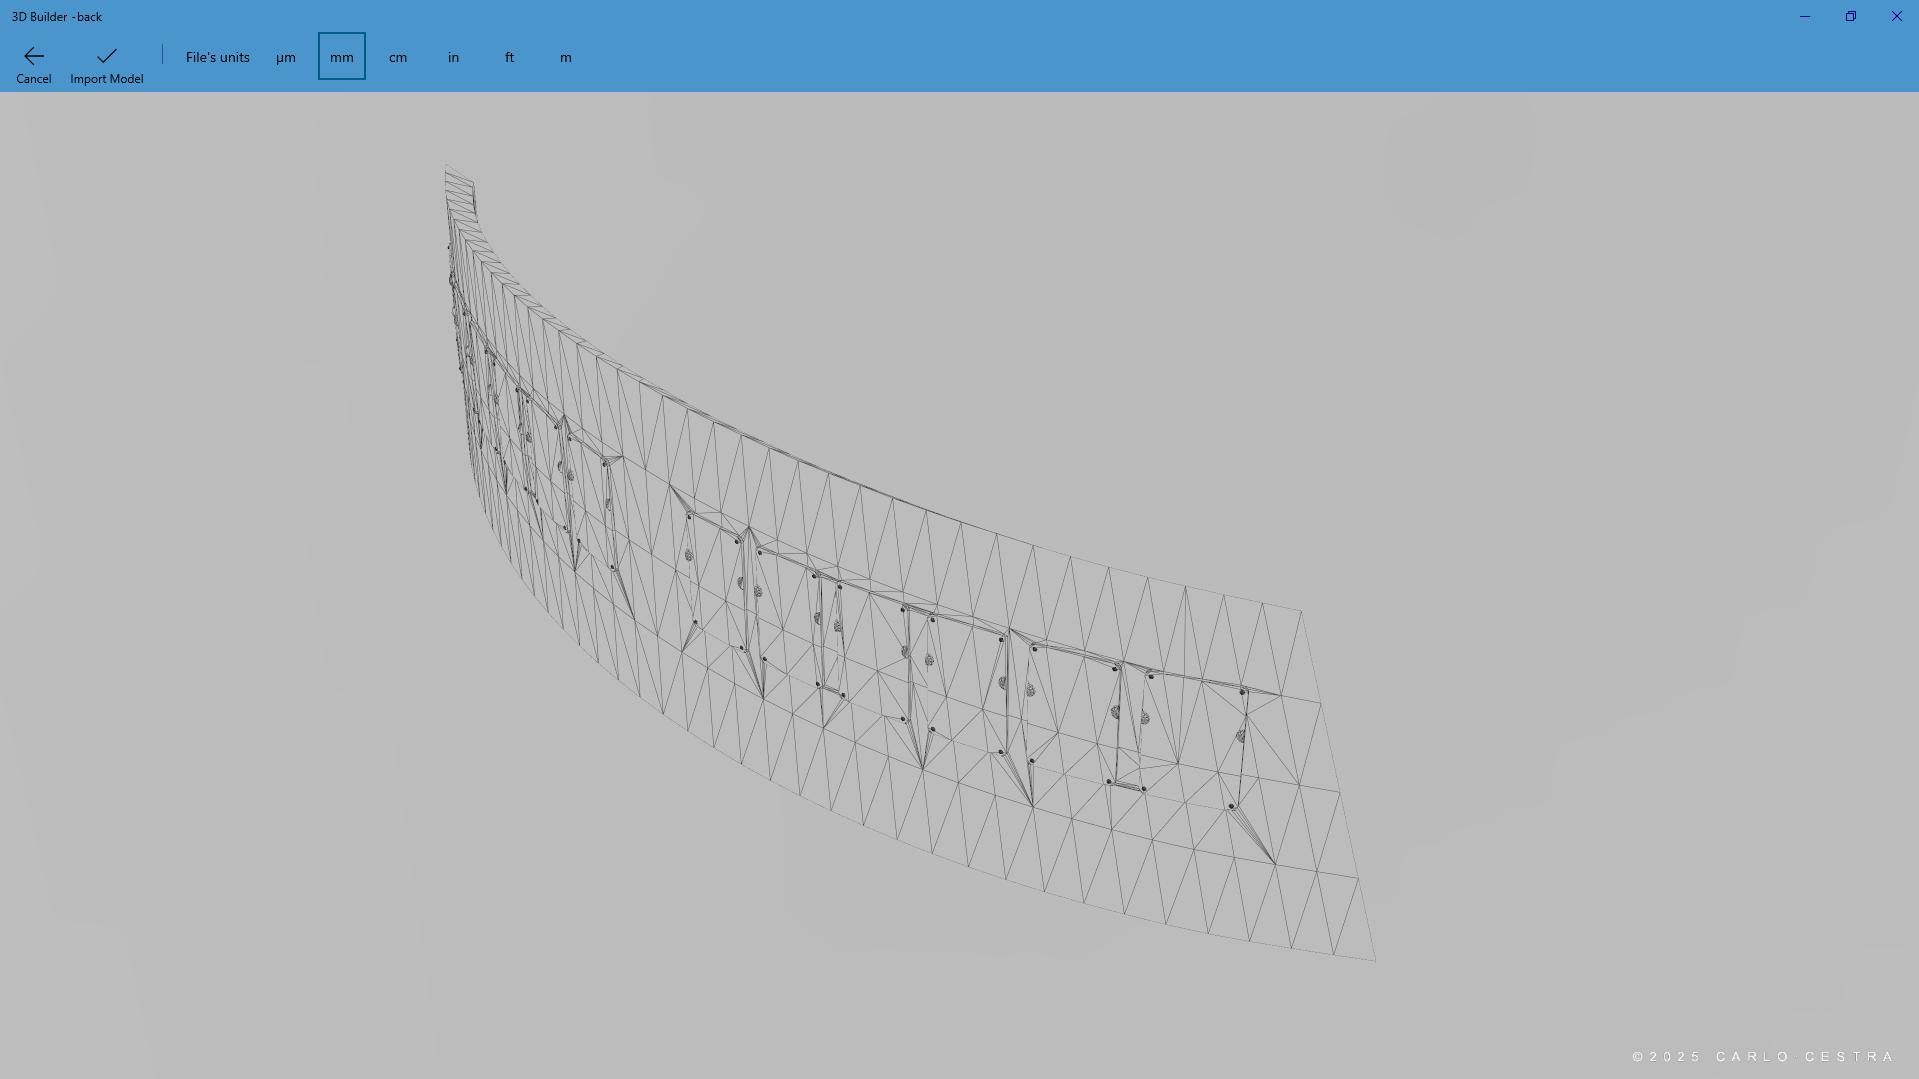Click the upper-left tip of the wireframe mesh

[x=447, y=167]
